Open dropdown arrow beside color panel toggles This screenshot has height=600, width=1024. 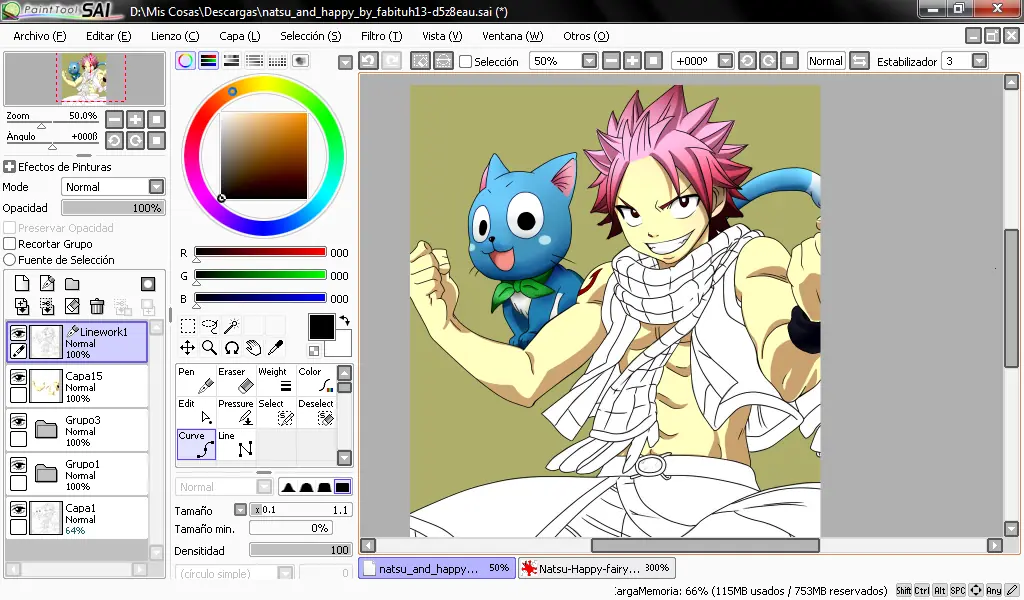345,63
